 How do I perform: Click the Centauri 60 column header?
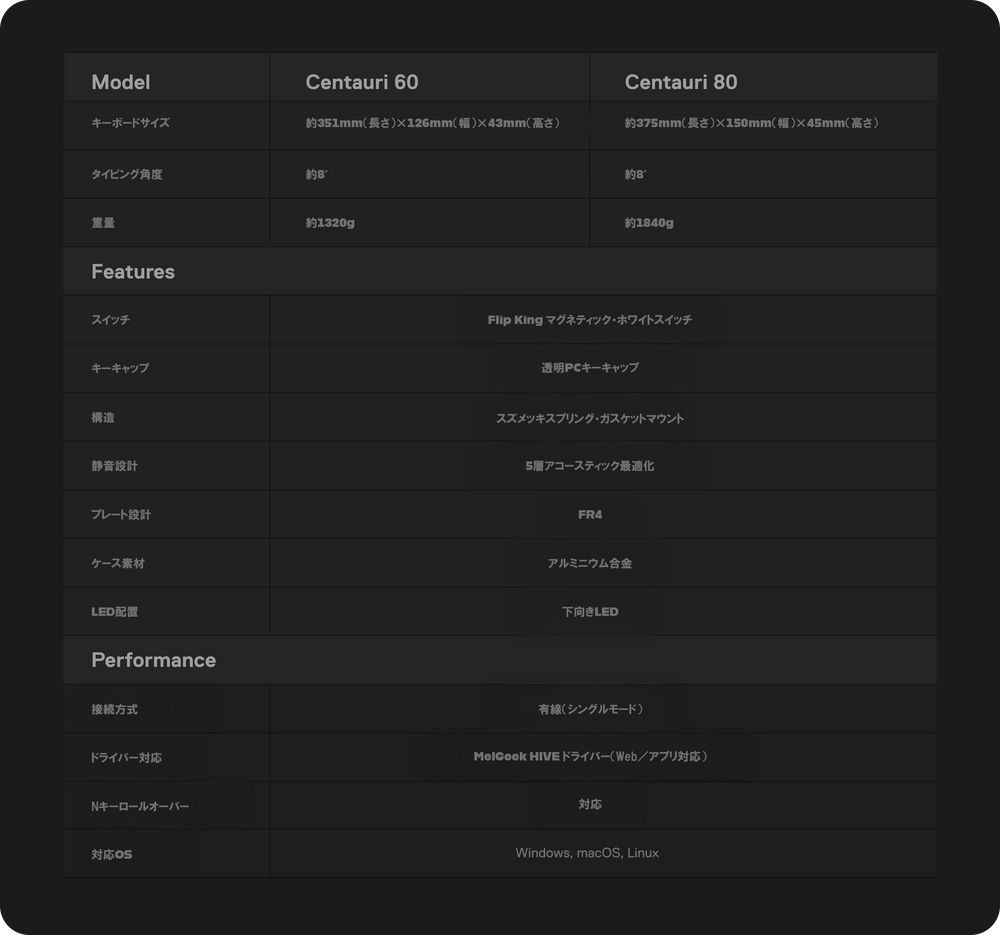click(x=362, y=82)
